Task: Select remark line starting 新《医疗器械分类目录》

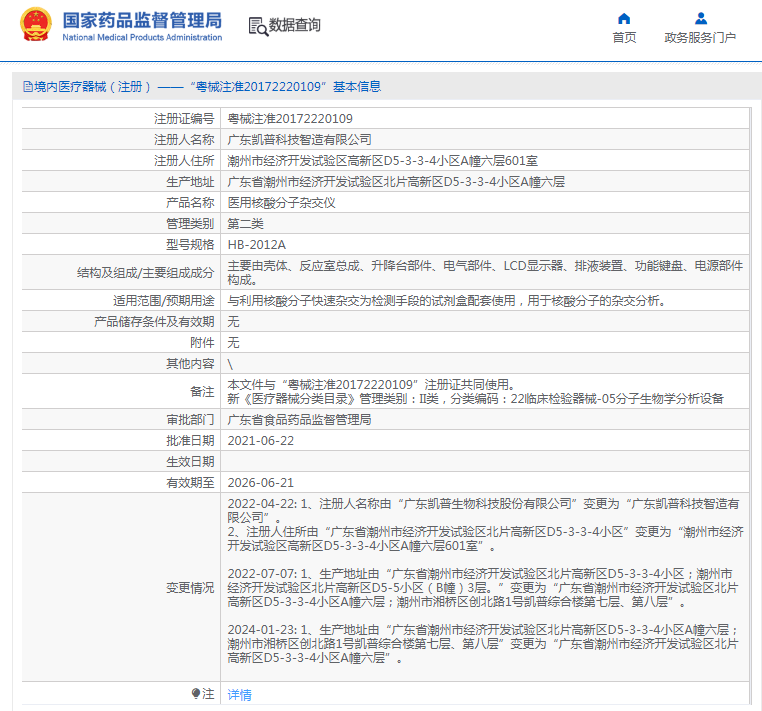Action: point(476,399)
